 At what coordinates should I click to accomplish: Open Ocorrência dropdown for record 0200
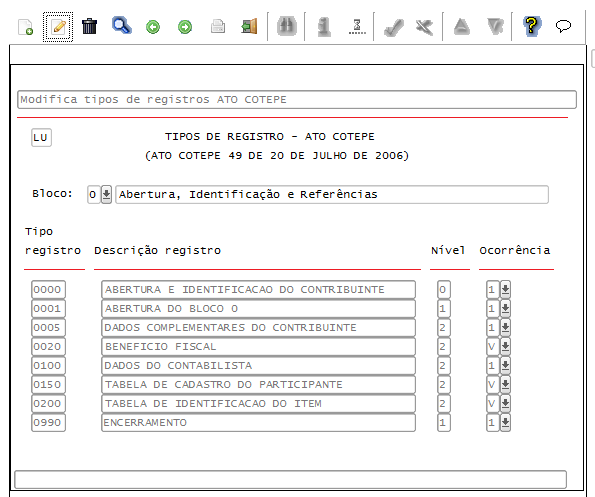point(505,403)
